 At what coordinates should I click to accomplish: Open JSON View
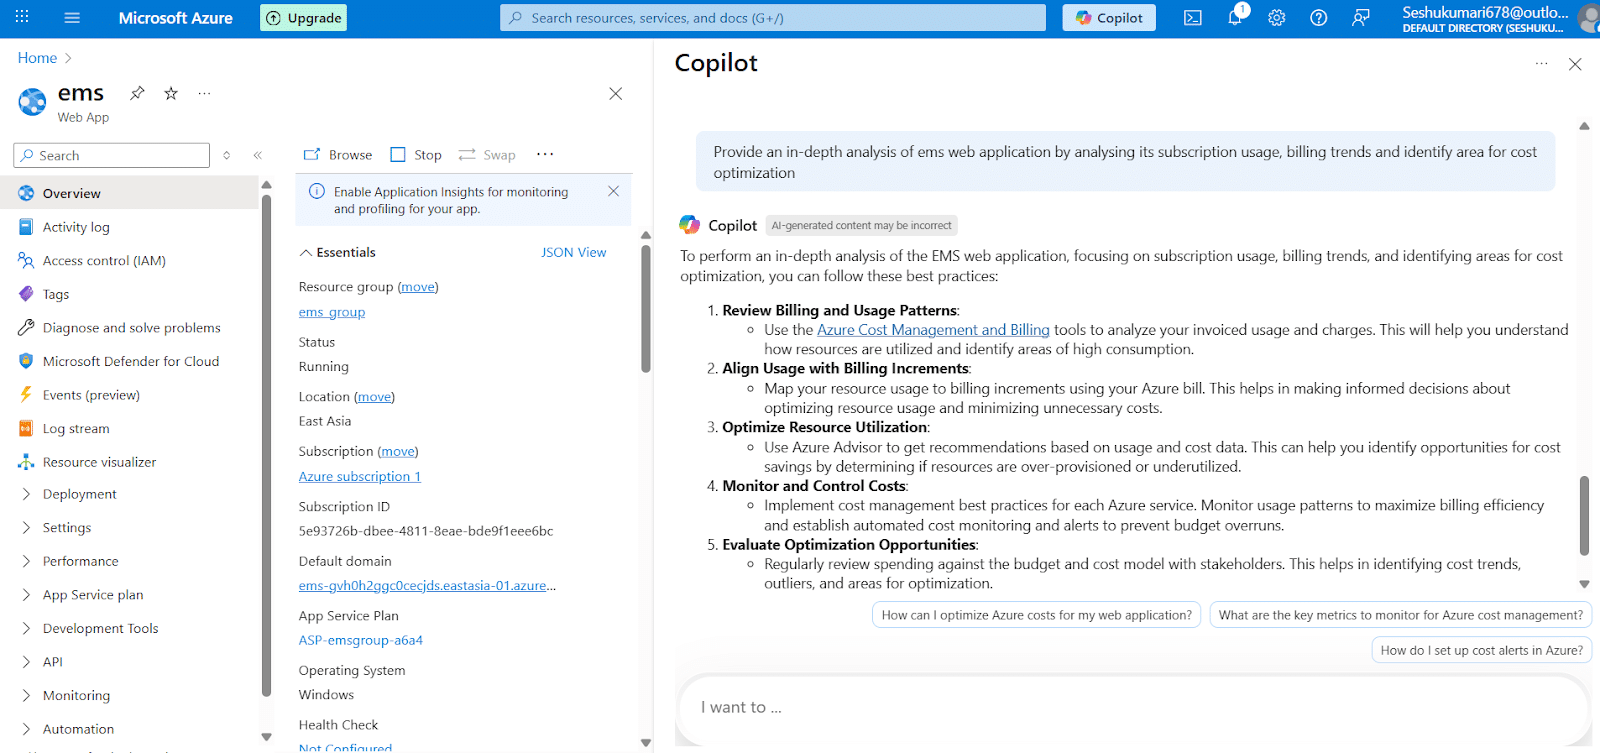[x=573, y=252]
